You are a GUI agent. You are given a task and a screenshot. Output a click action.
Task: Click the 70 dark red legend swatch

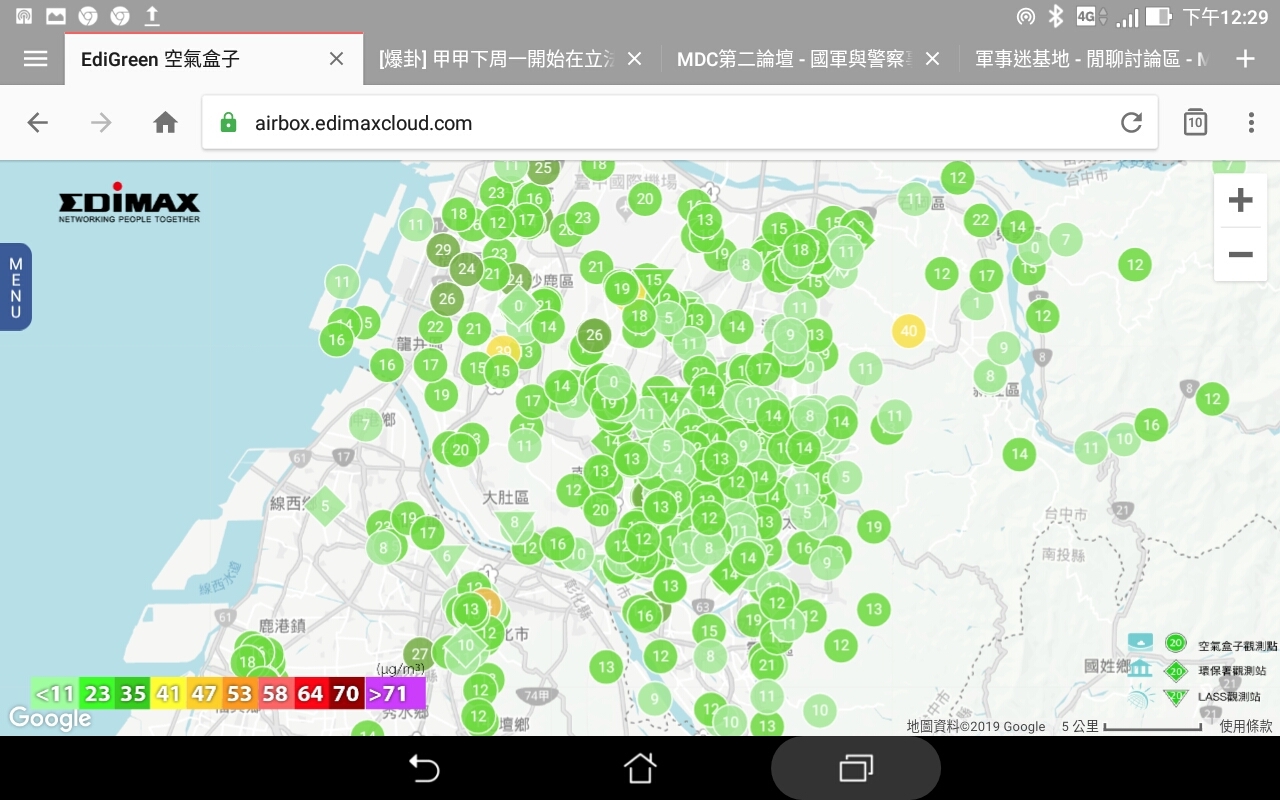click(x=348, y=694)
